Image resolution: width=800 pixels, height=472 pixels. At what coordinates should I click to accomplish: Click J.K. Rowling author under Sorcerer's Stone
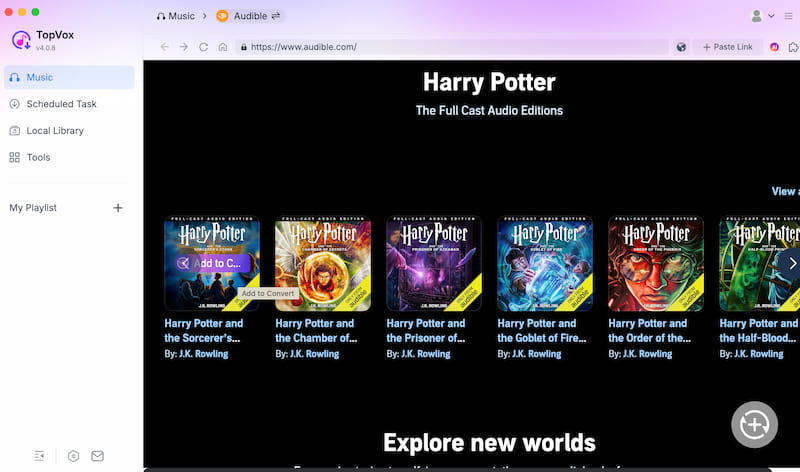click(x=204, y=354)
